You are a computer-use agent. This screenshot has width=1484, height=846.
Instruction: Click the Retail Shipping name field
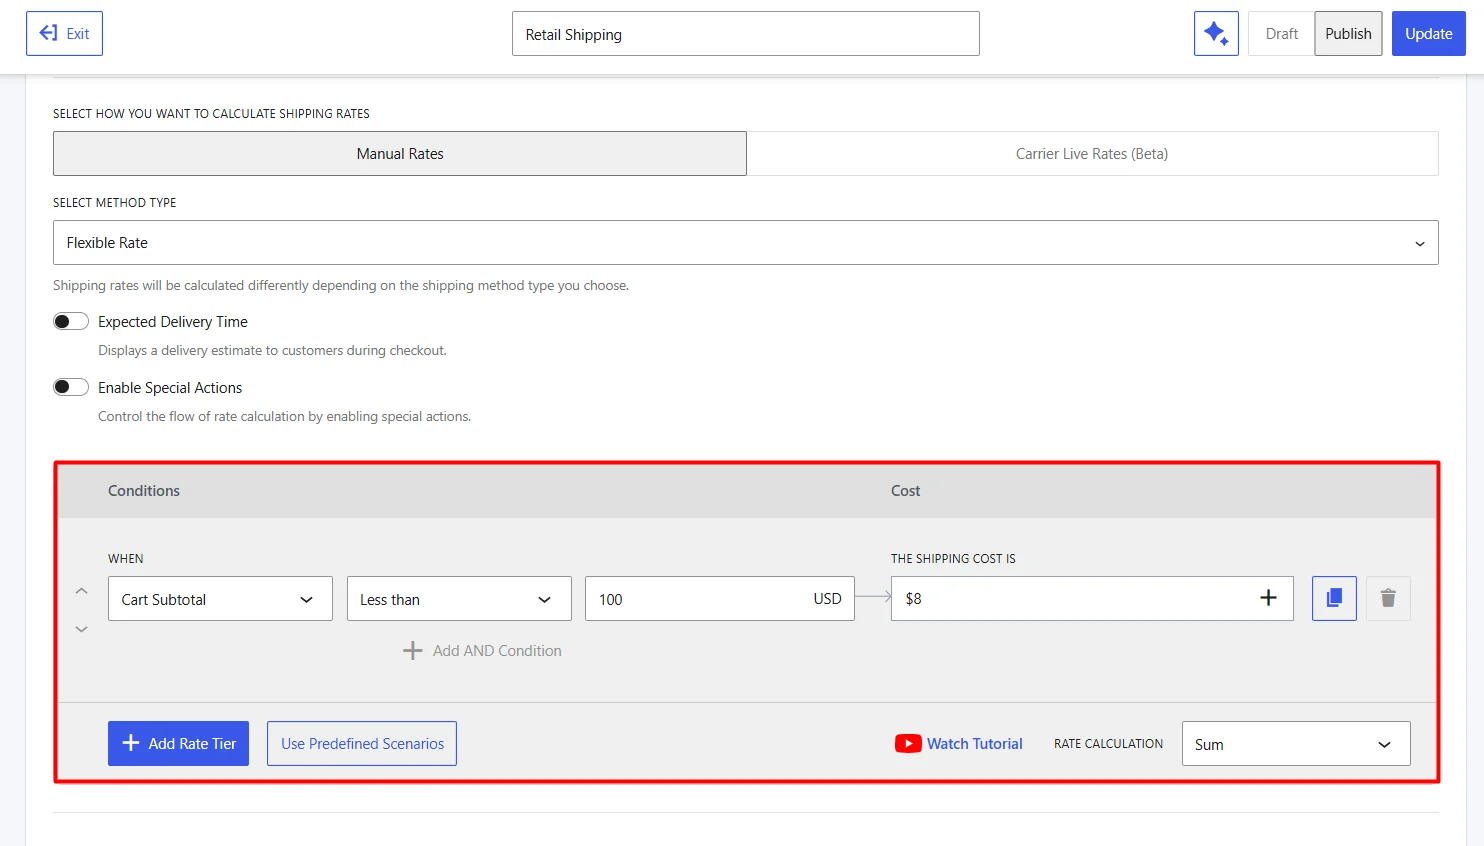(x=745, y=33)
